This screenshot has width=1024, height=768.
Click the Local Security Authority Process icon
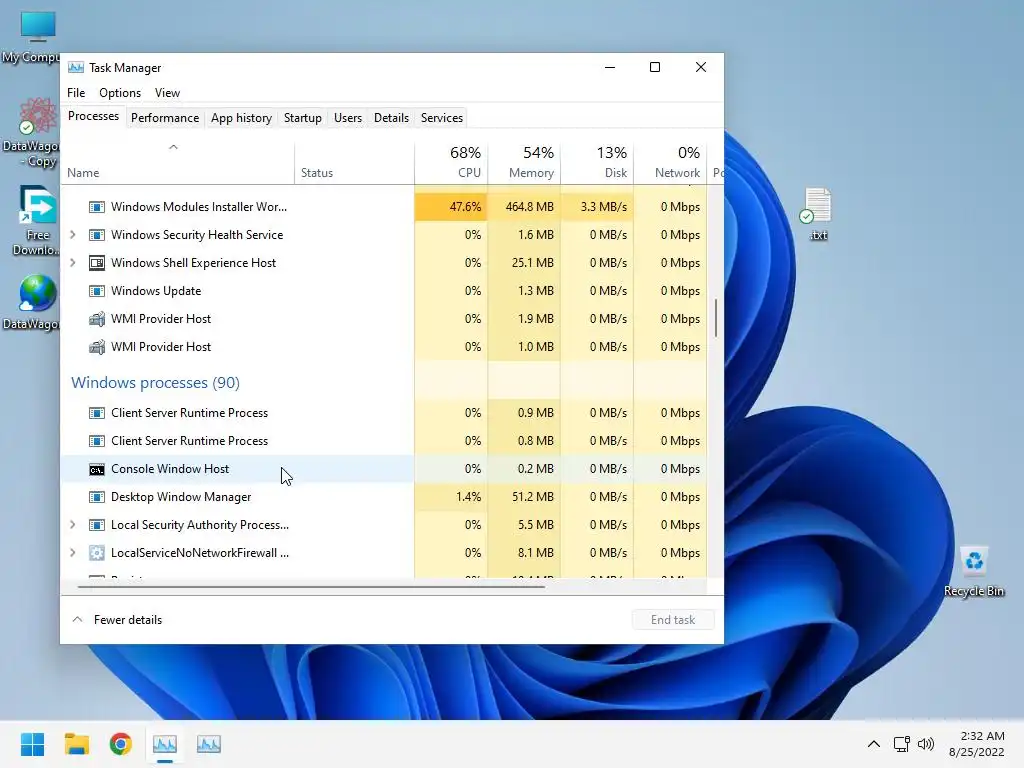click(97, 526)
